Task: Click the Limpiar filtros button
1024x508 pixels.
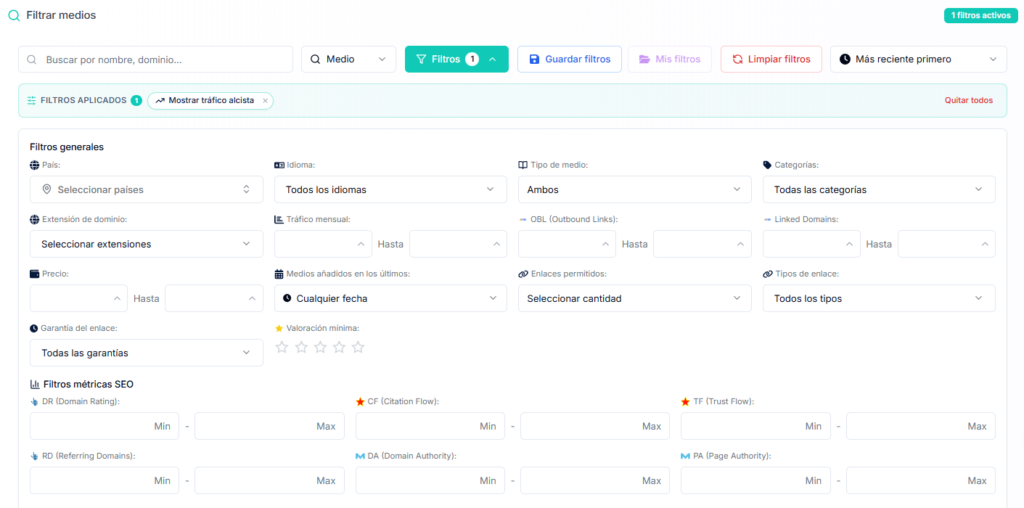Action: 771,59
